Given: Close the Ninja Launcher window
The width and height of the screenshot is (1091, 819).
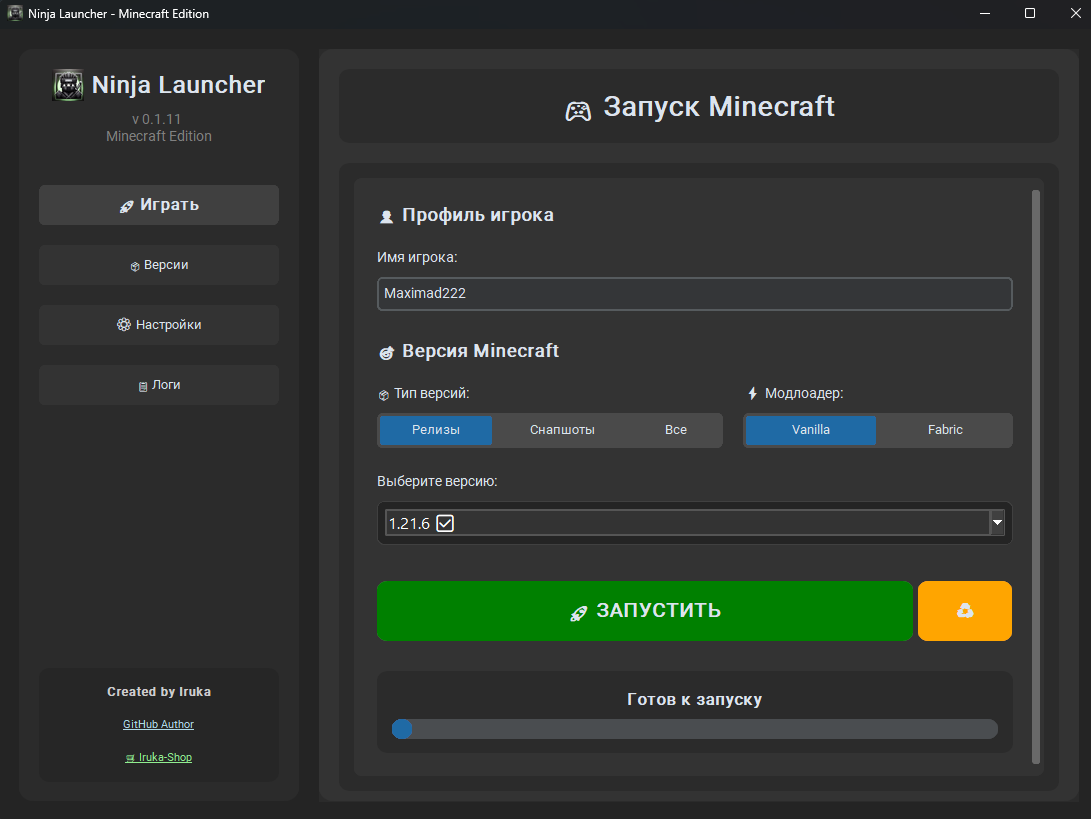Looking at the screenshot, I should 1075,13.
